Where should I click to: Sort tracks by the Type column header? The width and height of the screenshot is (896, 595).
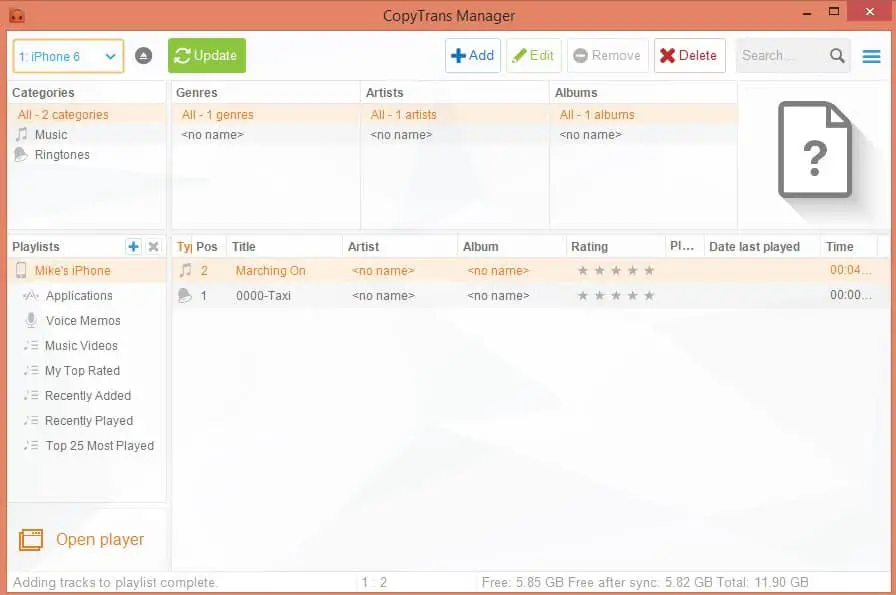click(183, 246)
